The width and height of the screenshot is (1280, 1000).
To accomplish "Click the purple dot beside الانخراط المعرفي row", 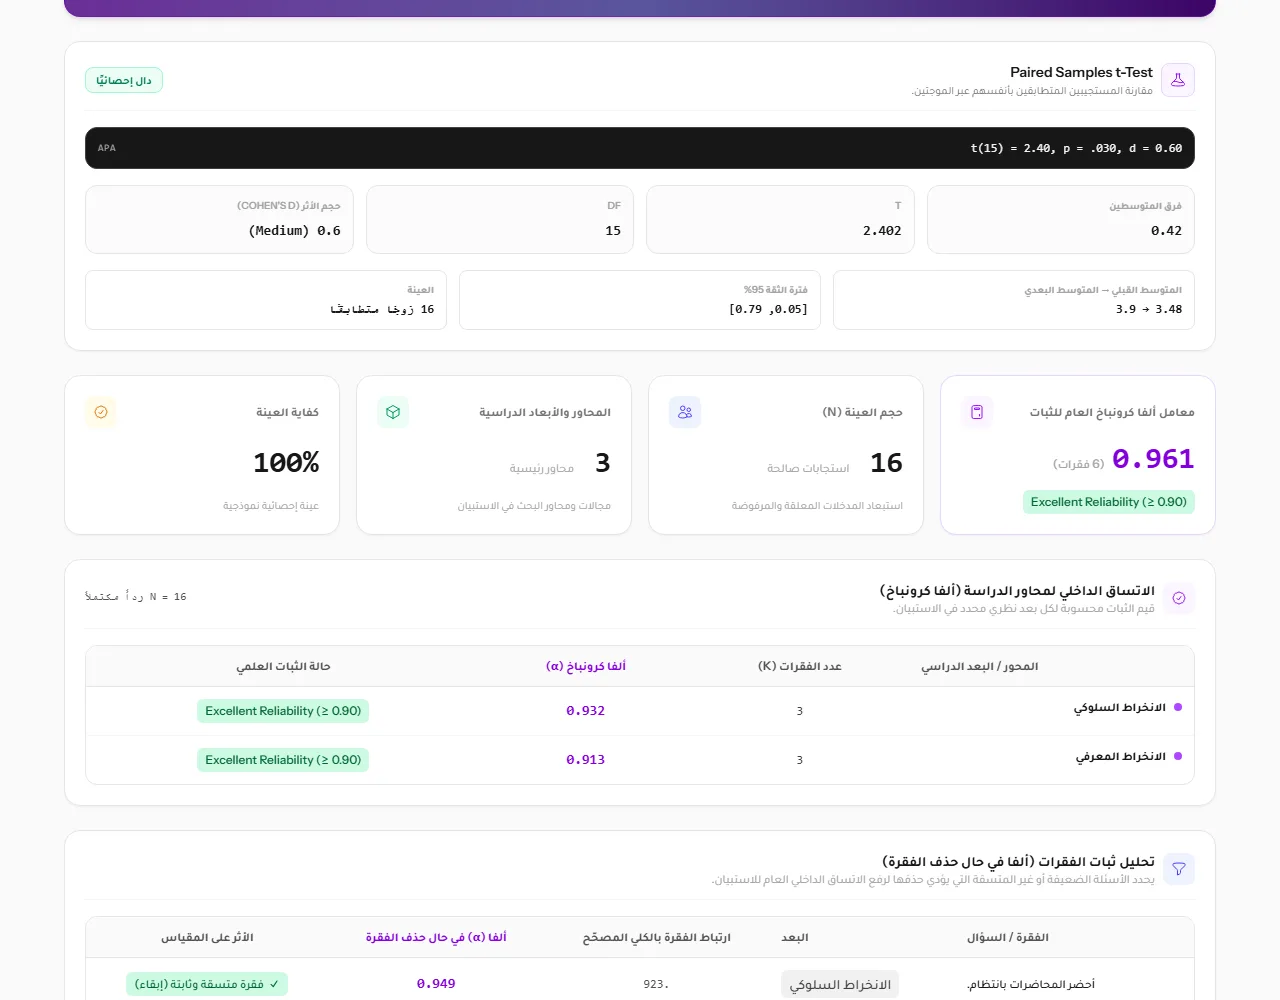I will [x=1178, y=756].
